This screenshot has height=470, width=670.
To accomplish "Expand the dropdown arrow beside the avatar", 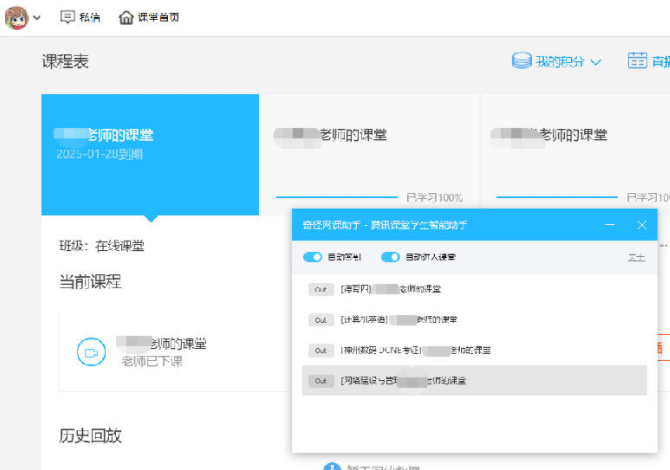I will 37,18.
